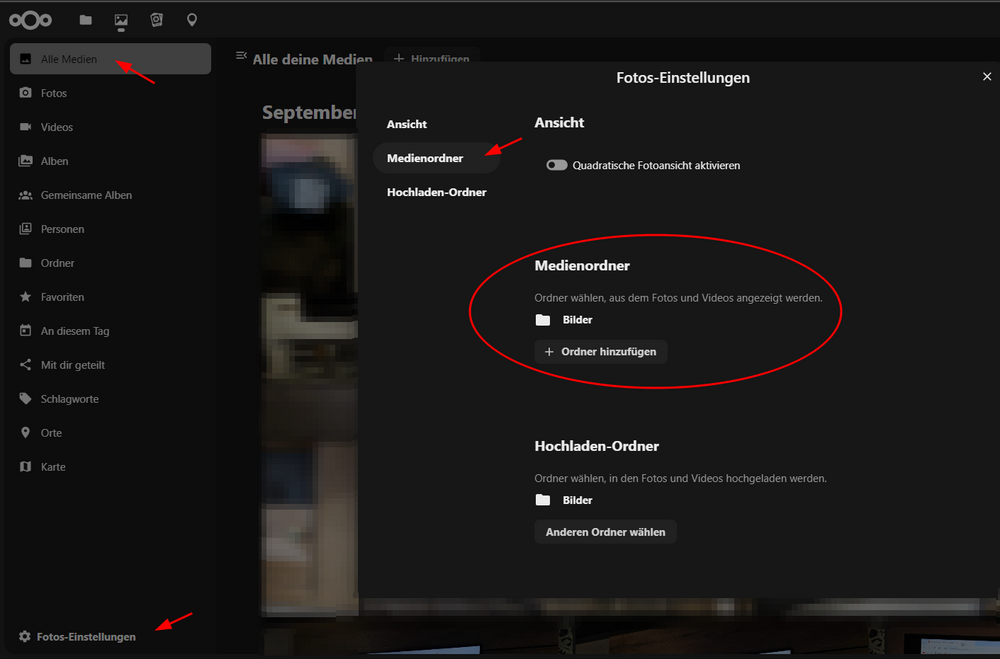Open Schlagworte tag entry in sidebar

click(110, 399)
